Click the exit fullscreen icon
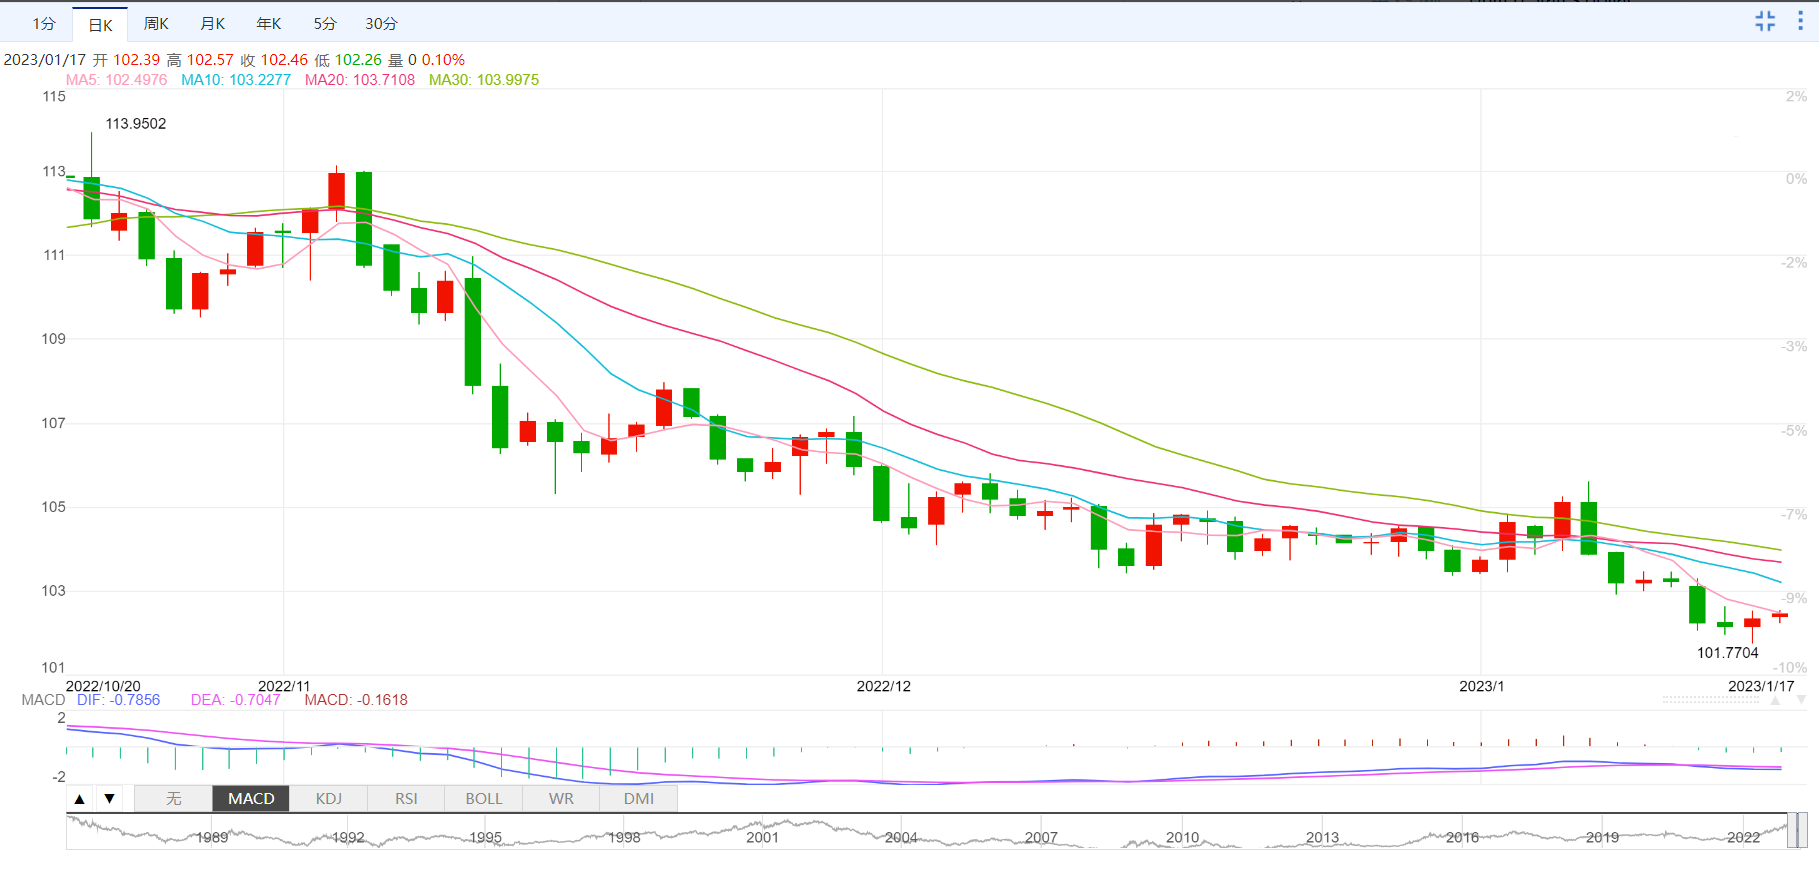 coord(1765,21)
